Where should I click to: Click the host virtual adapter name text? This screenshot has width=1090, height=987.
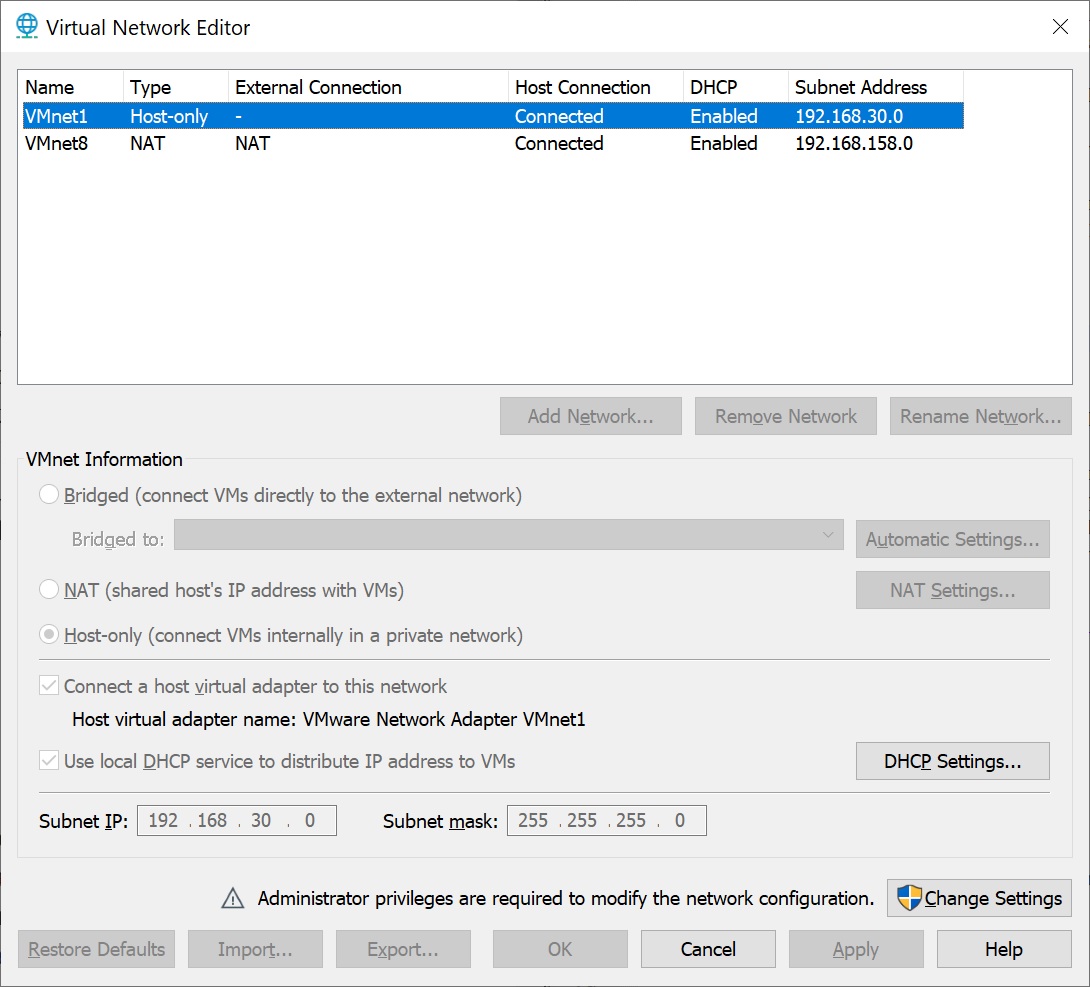pos(328,719)
